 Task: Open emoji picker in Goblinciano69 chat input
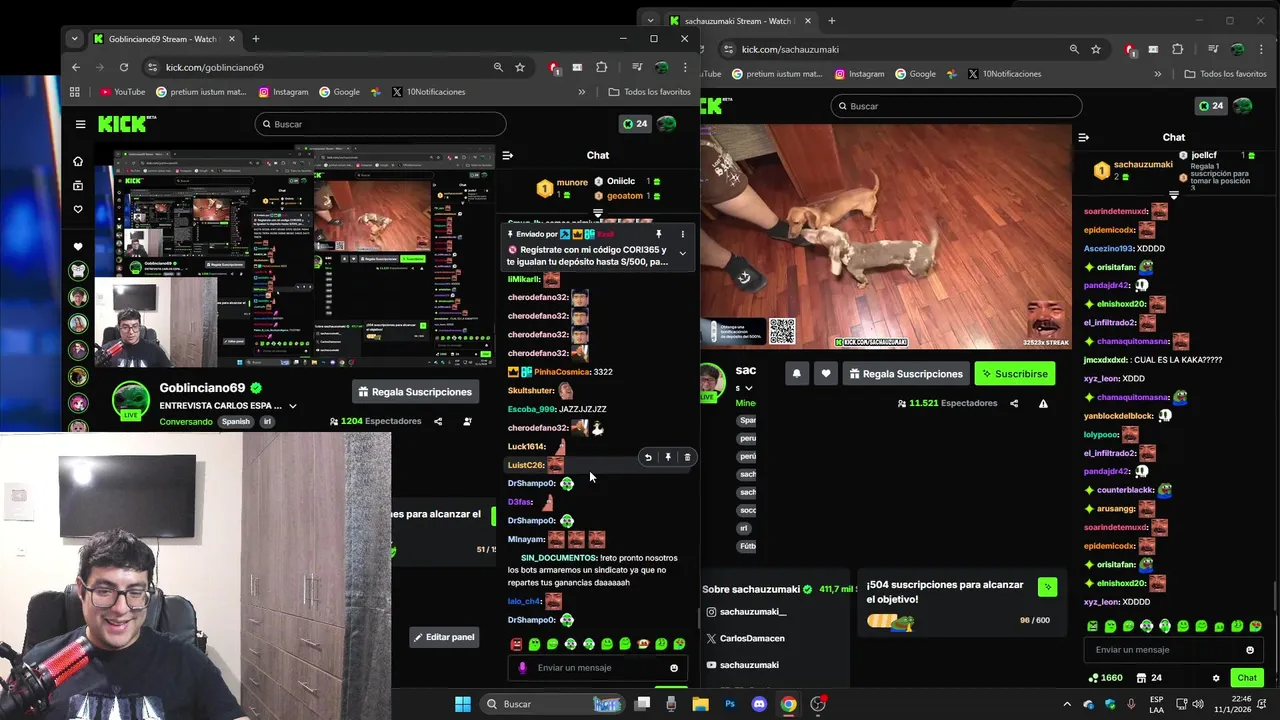(674, 668)
